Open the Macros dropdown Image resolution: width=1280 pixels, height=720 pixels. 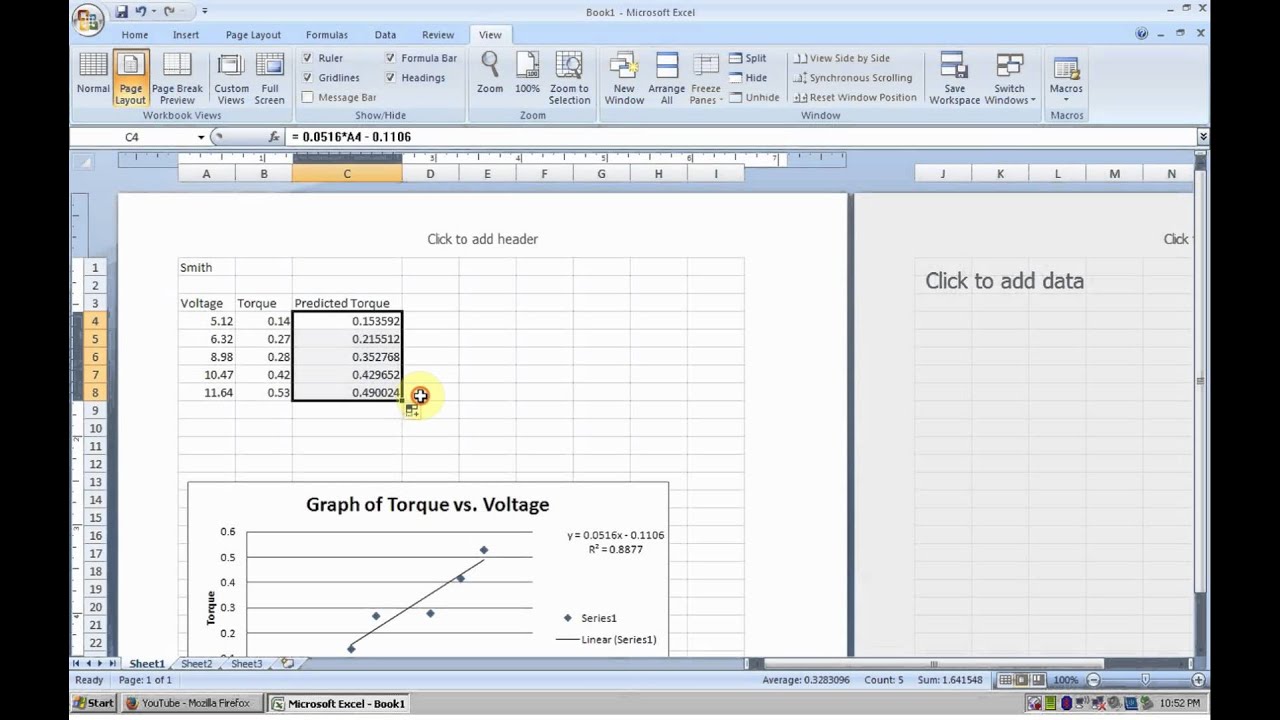[x=1066, y=77]
